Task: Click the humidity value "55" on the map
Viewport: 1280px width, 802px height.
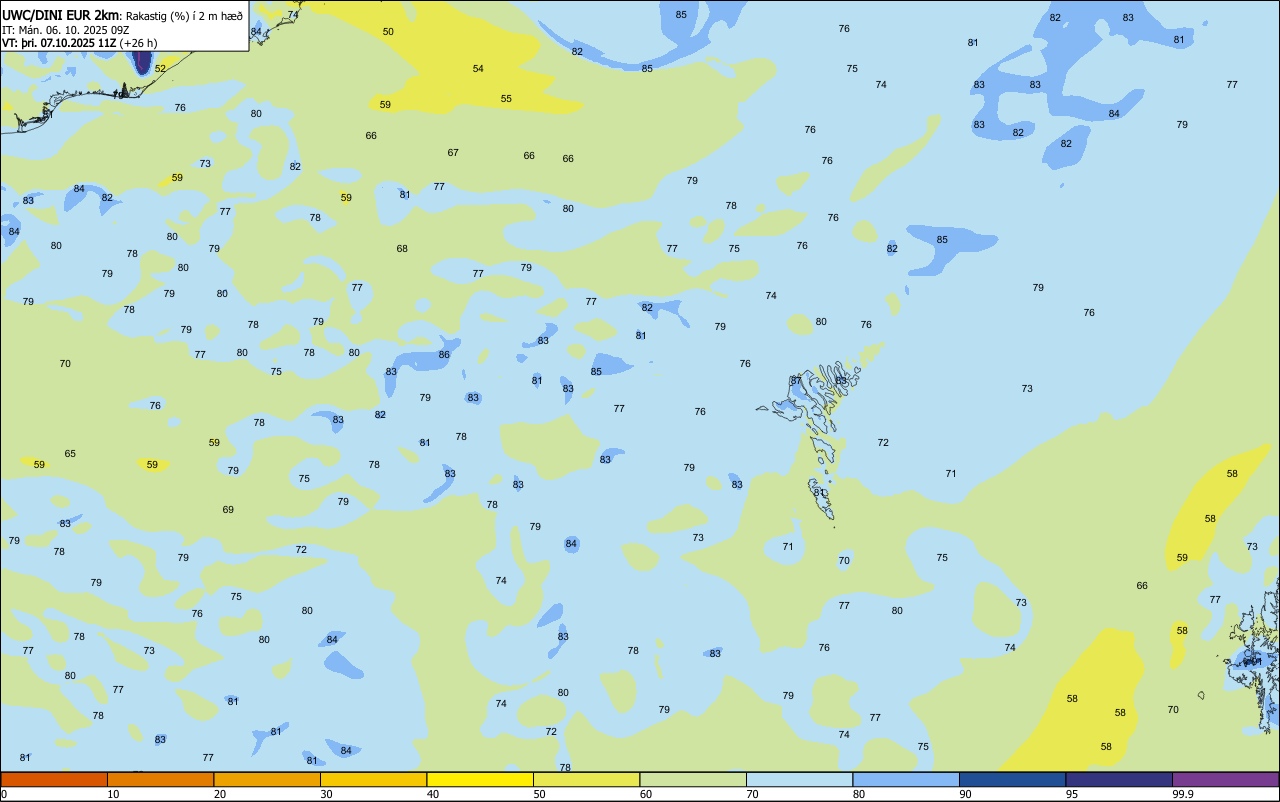Action: tap(506, 99)
